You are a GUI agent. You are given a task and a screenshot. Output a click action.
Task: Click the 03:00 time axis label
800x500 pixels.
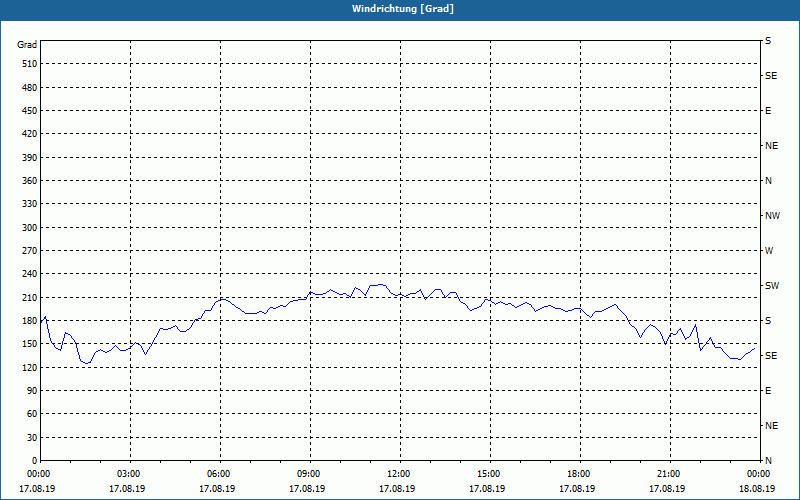tap(128, 474)
